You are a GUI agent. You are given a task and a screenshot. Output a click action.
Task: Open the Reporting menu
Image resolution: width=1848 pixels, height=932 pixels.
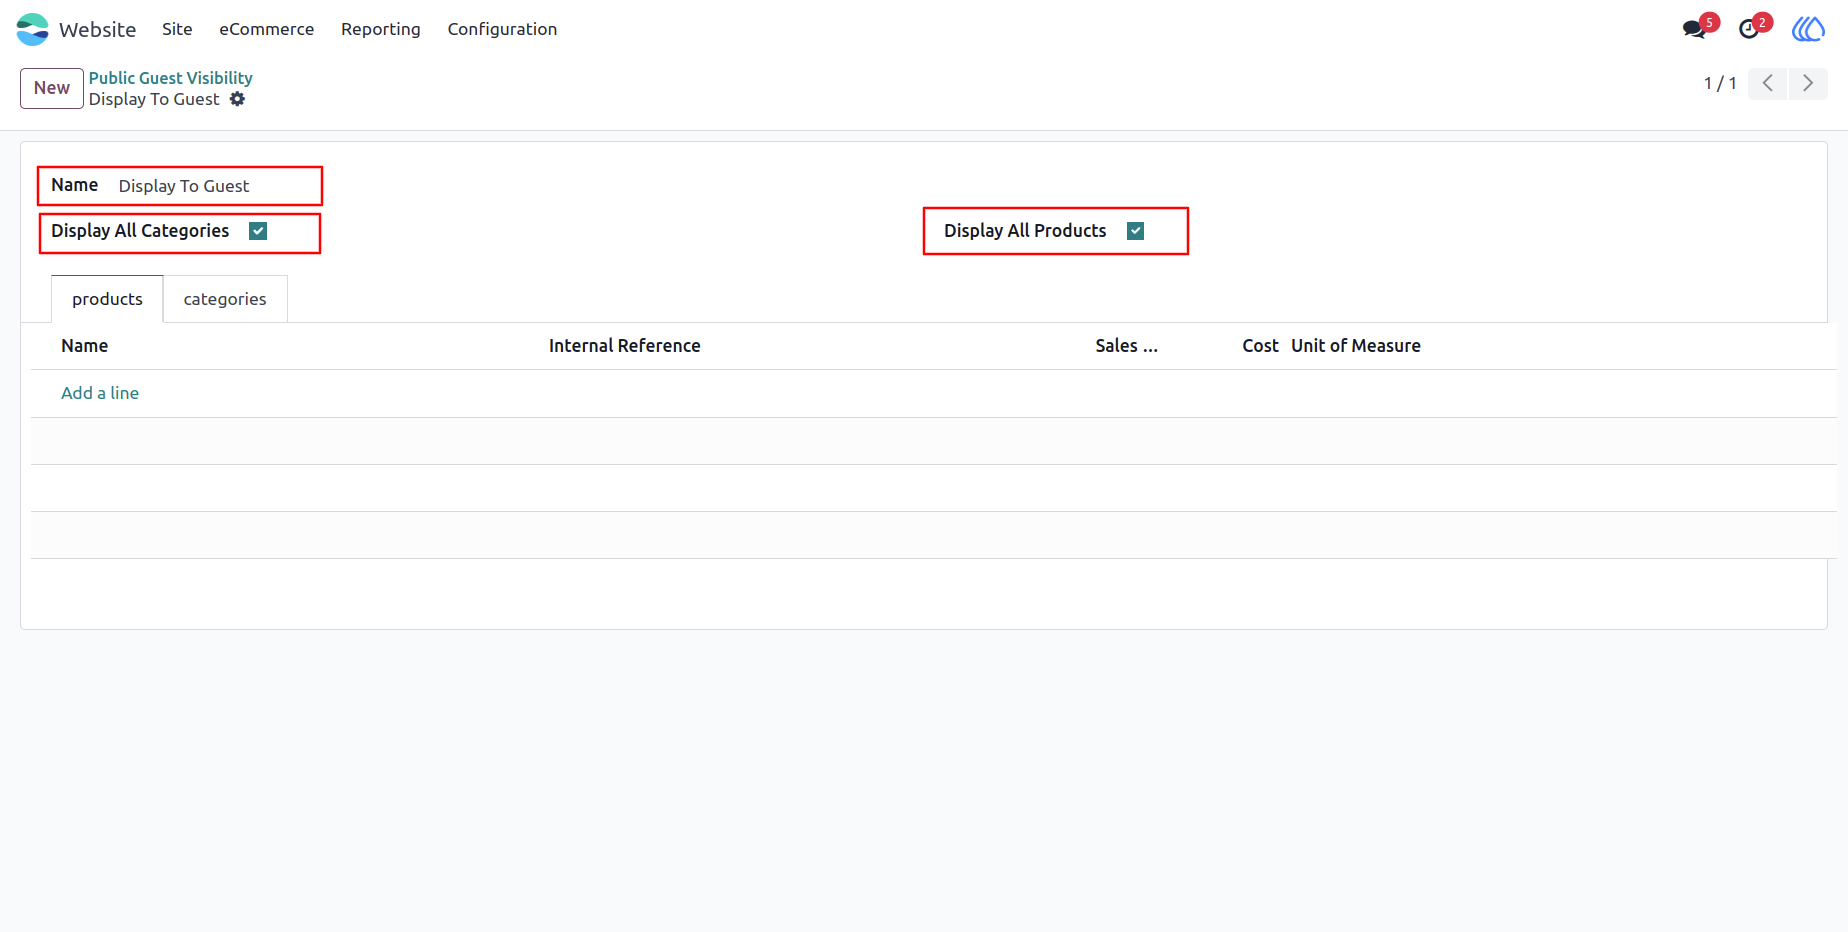(380, 29)
